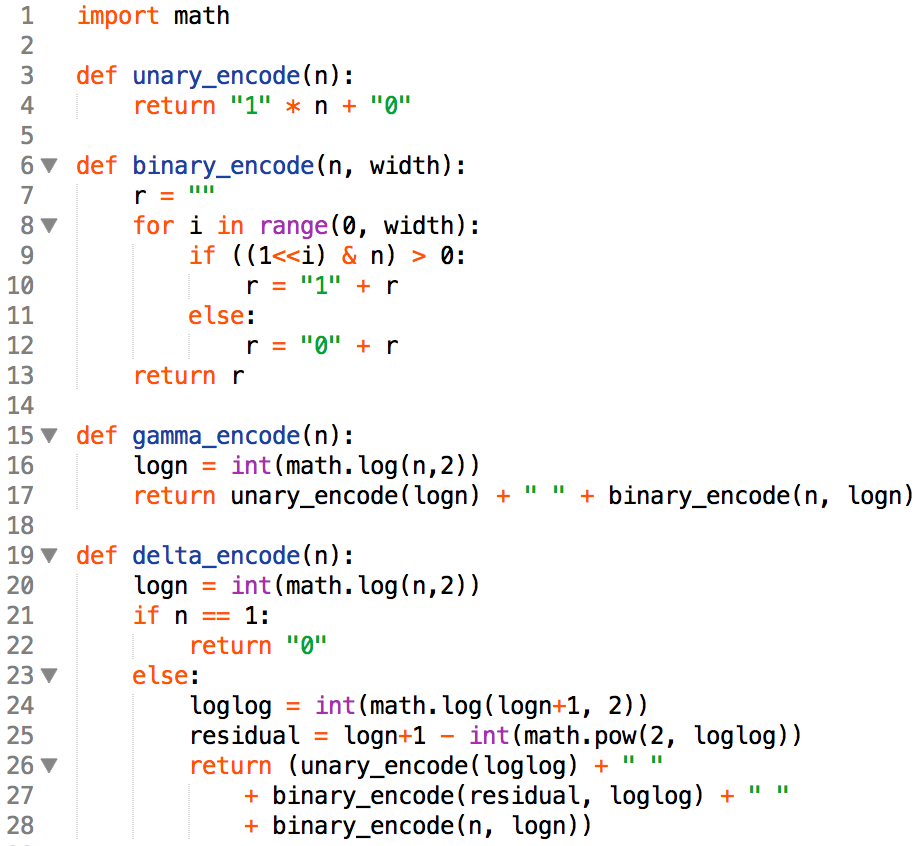This screenshot has height=846, width=918.
Task: Click the 'loglog' variable assignment on line 24
Action: pos(230,706)
